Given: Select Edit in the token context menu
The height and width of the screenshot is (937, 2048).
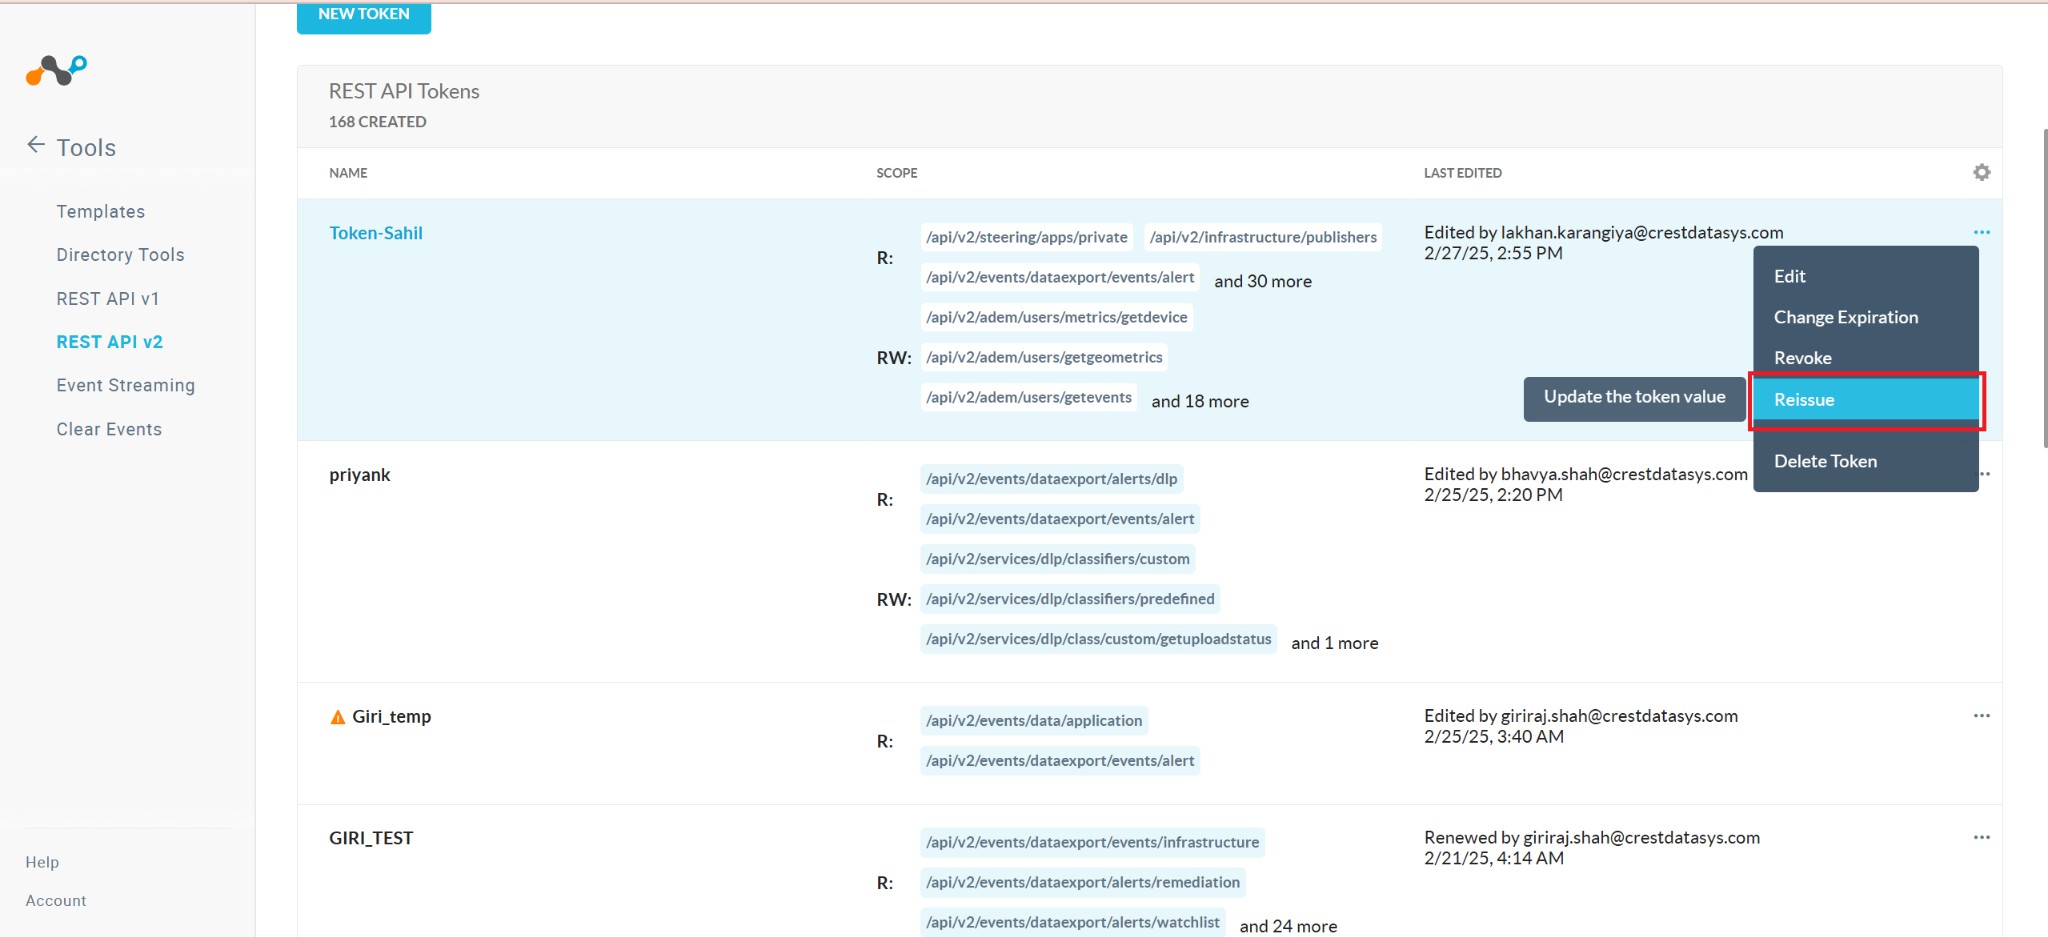Looking at the screenshot, I should 1866,276.
